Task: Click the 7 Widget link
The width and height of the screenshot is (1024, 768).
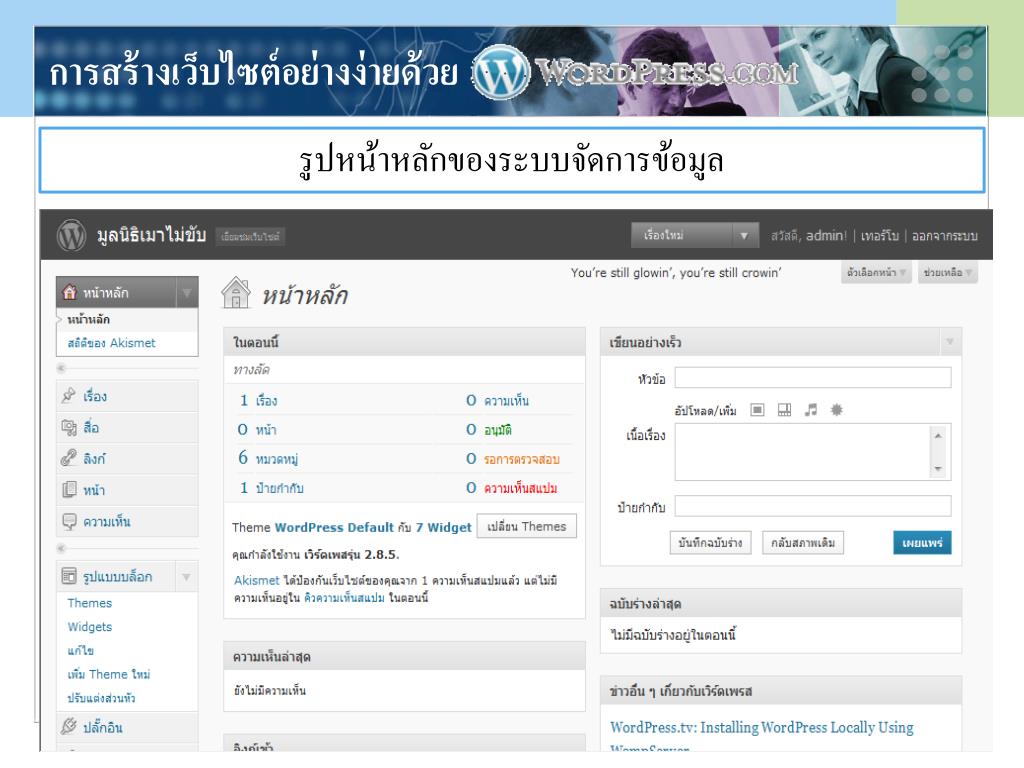Action: point(443,527)
